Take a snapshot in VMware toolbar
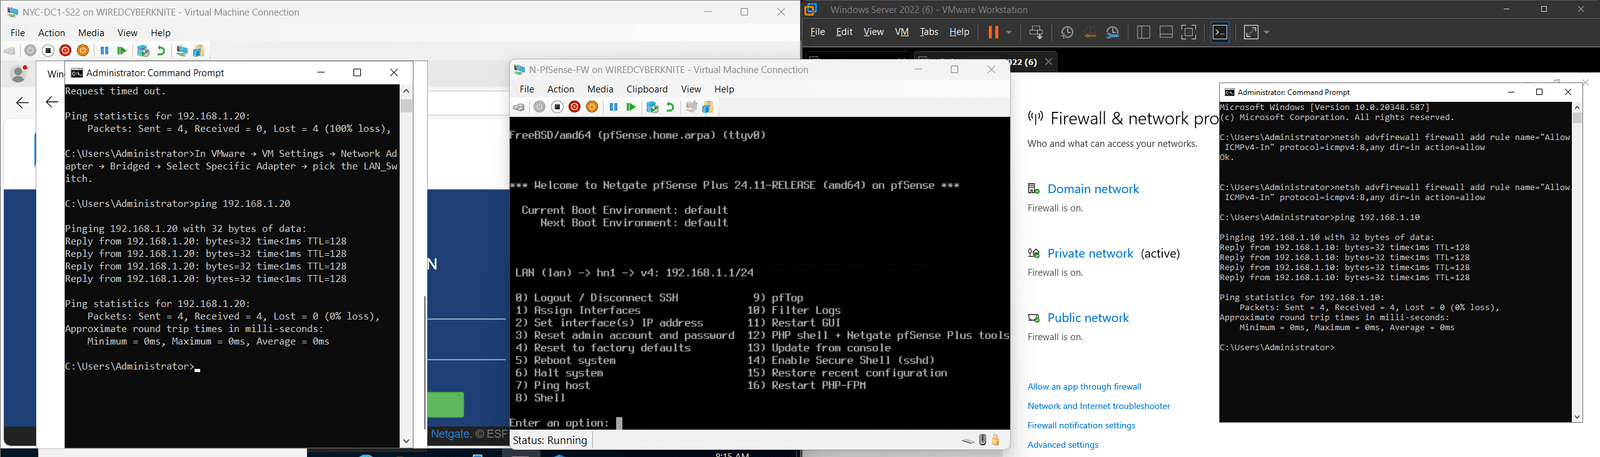Image resolution: width=1600 pixels, height=457 pixels. point(1067,32)
